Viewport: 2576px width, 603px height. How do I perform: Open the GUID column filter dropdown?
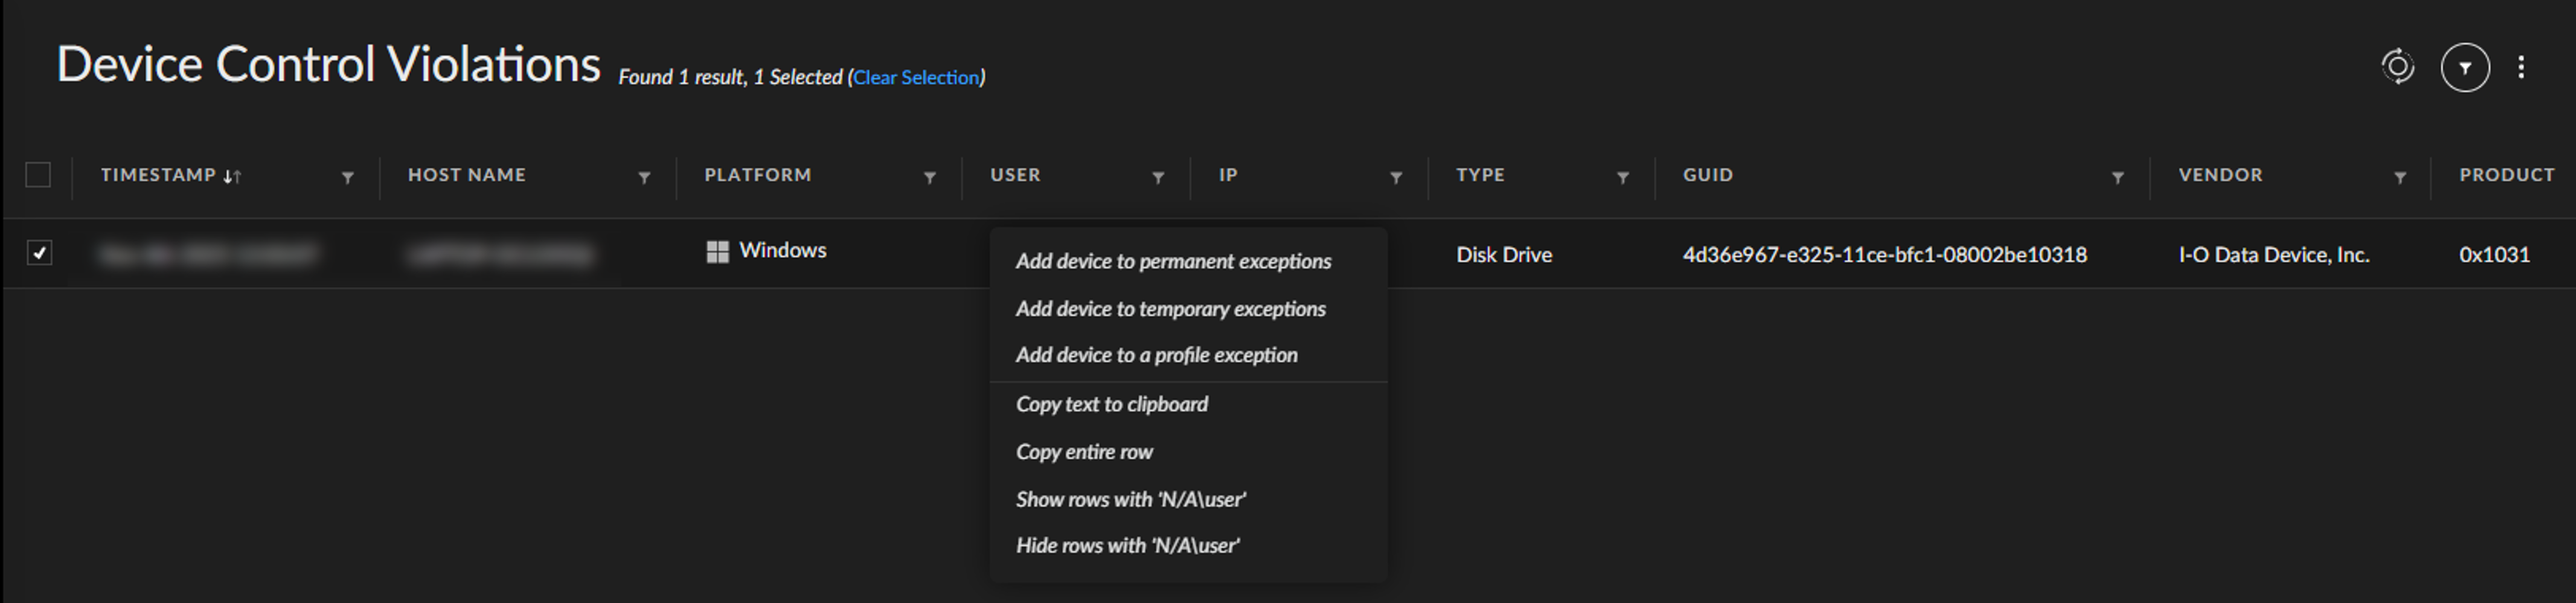2117,177
